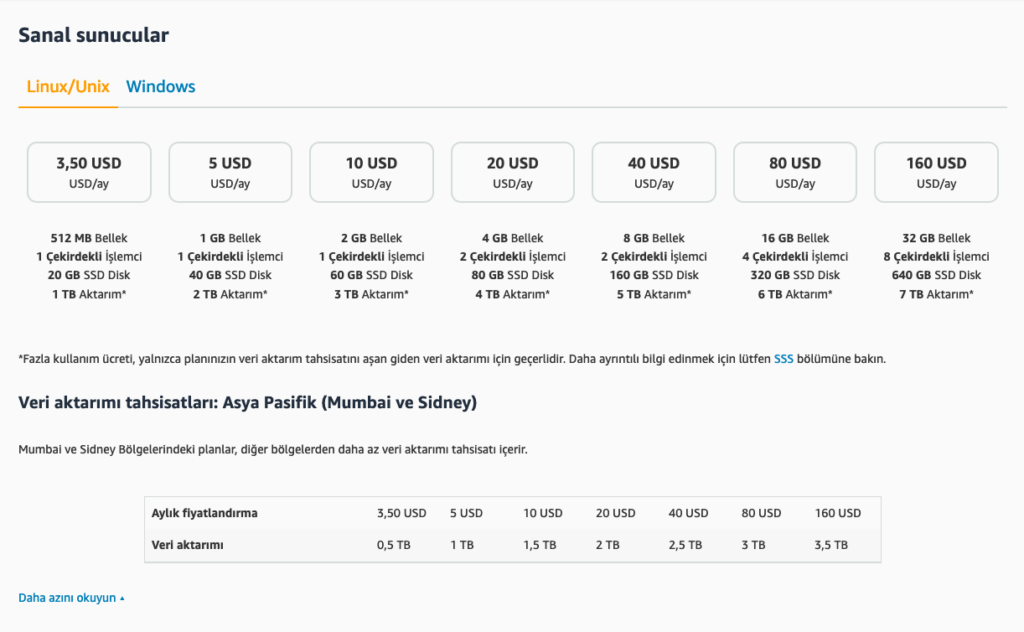Click the Veri aktarımı row header
The width and height of the screenshot is (1024, 632).
pyautogui.click(x=187, y=545)
